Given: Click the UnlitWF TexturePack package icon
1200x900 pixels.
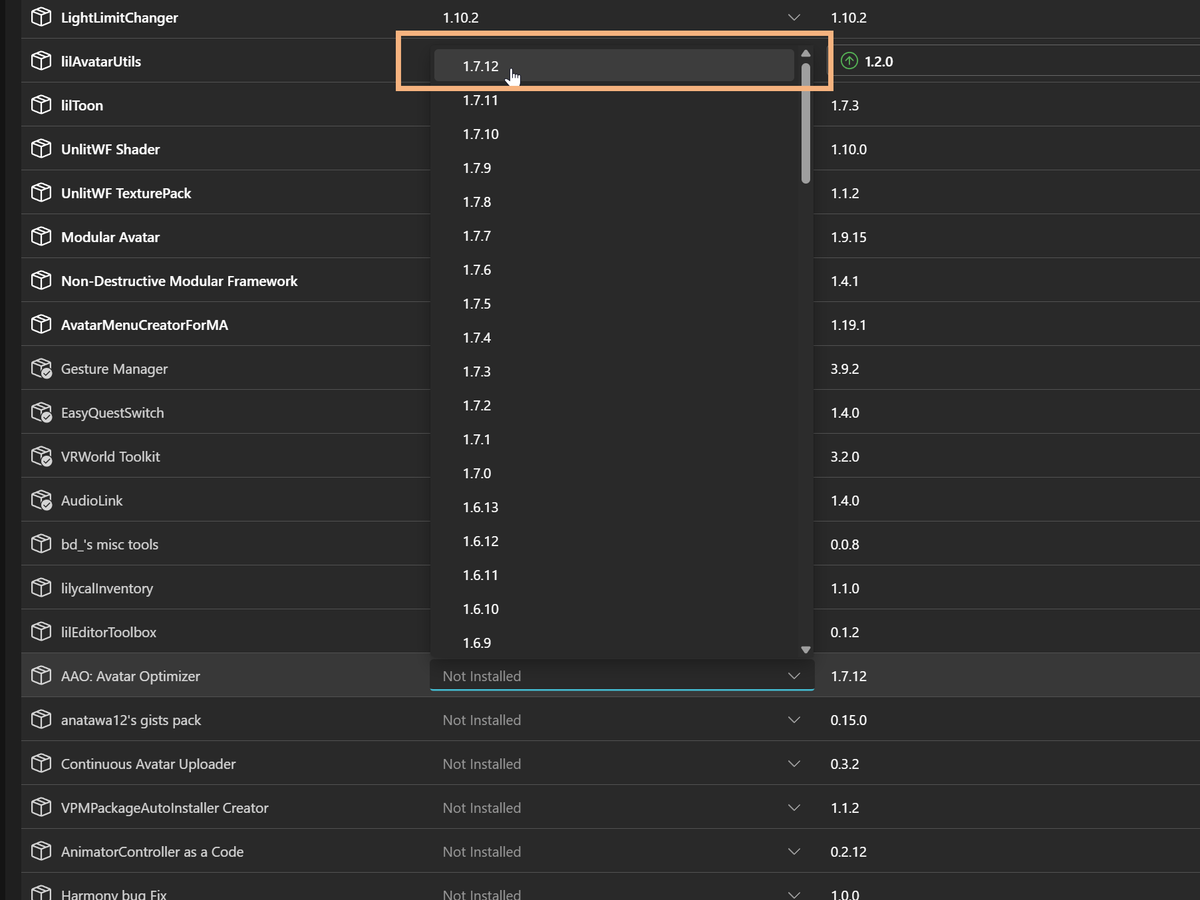Looking at the screenshot, I should [x=41, y=193].
